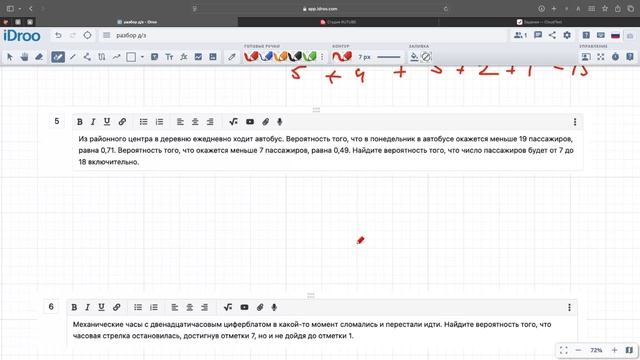The height and width of the screenshot is (360, 640).
Task: Toggle numbered list in task 5 editor
Action: (159, 122)
